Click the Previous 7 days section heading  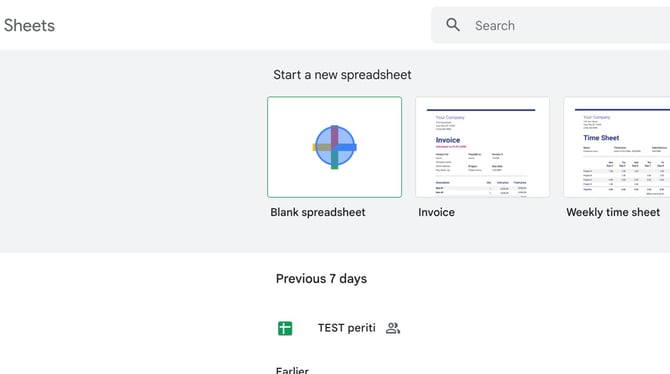pos(321,279)
